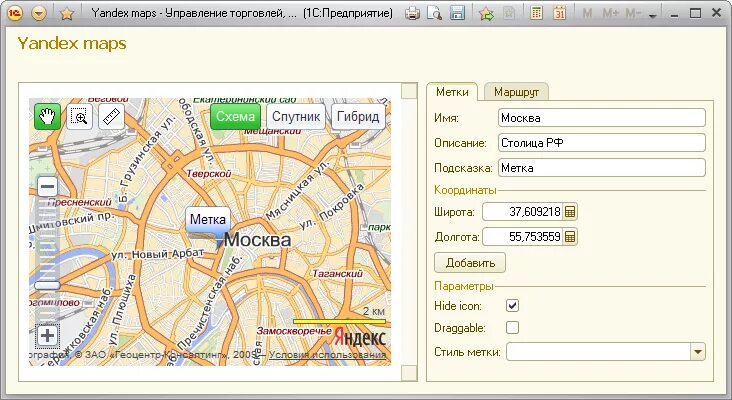Add page to favorites star

(67, 14)
